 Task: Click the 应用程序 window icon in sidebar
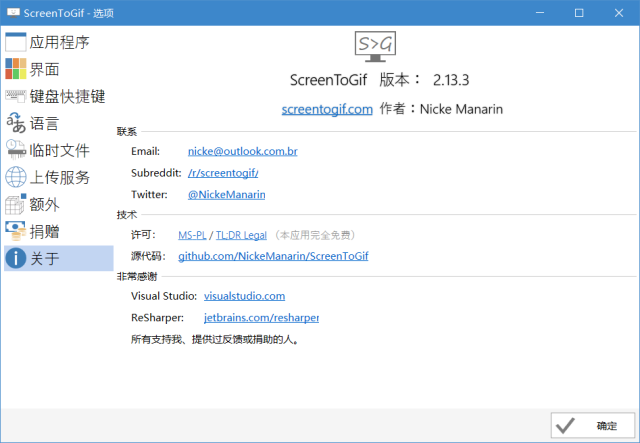click(16, 42)
